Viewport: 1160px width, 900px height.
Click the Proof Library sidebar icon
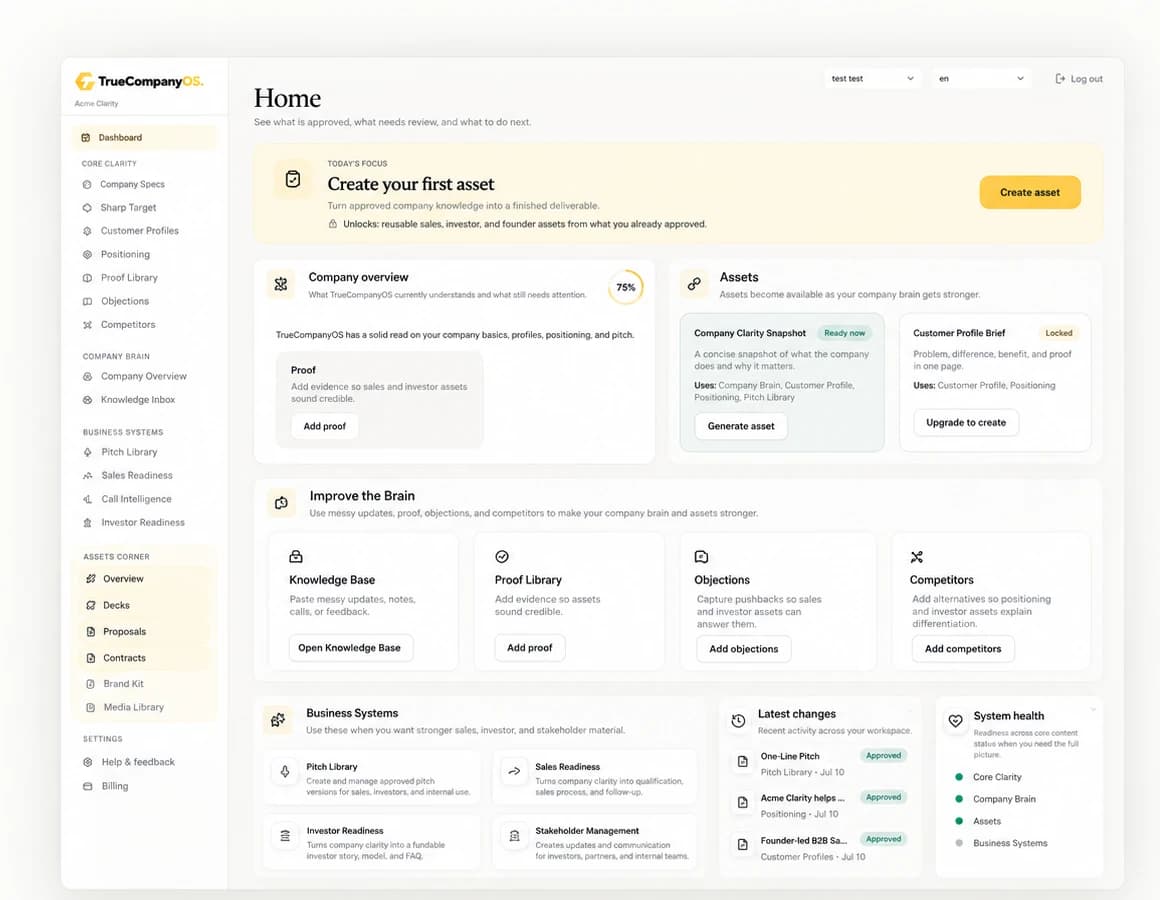[x=87, y=278]
